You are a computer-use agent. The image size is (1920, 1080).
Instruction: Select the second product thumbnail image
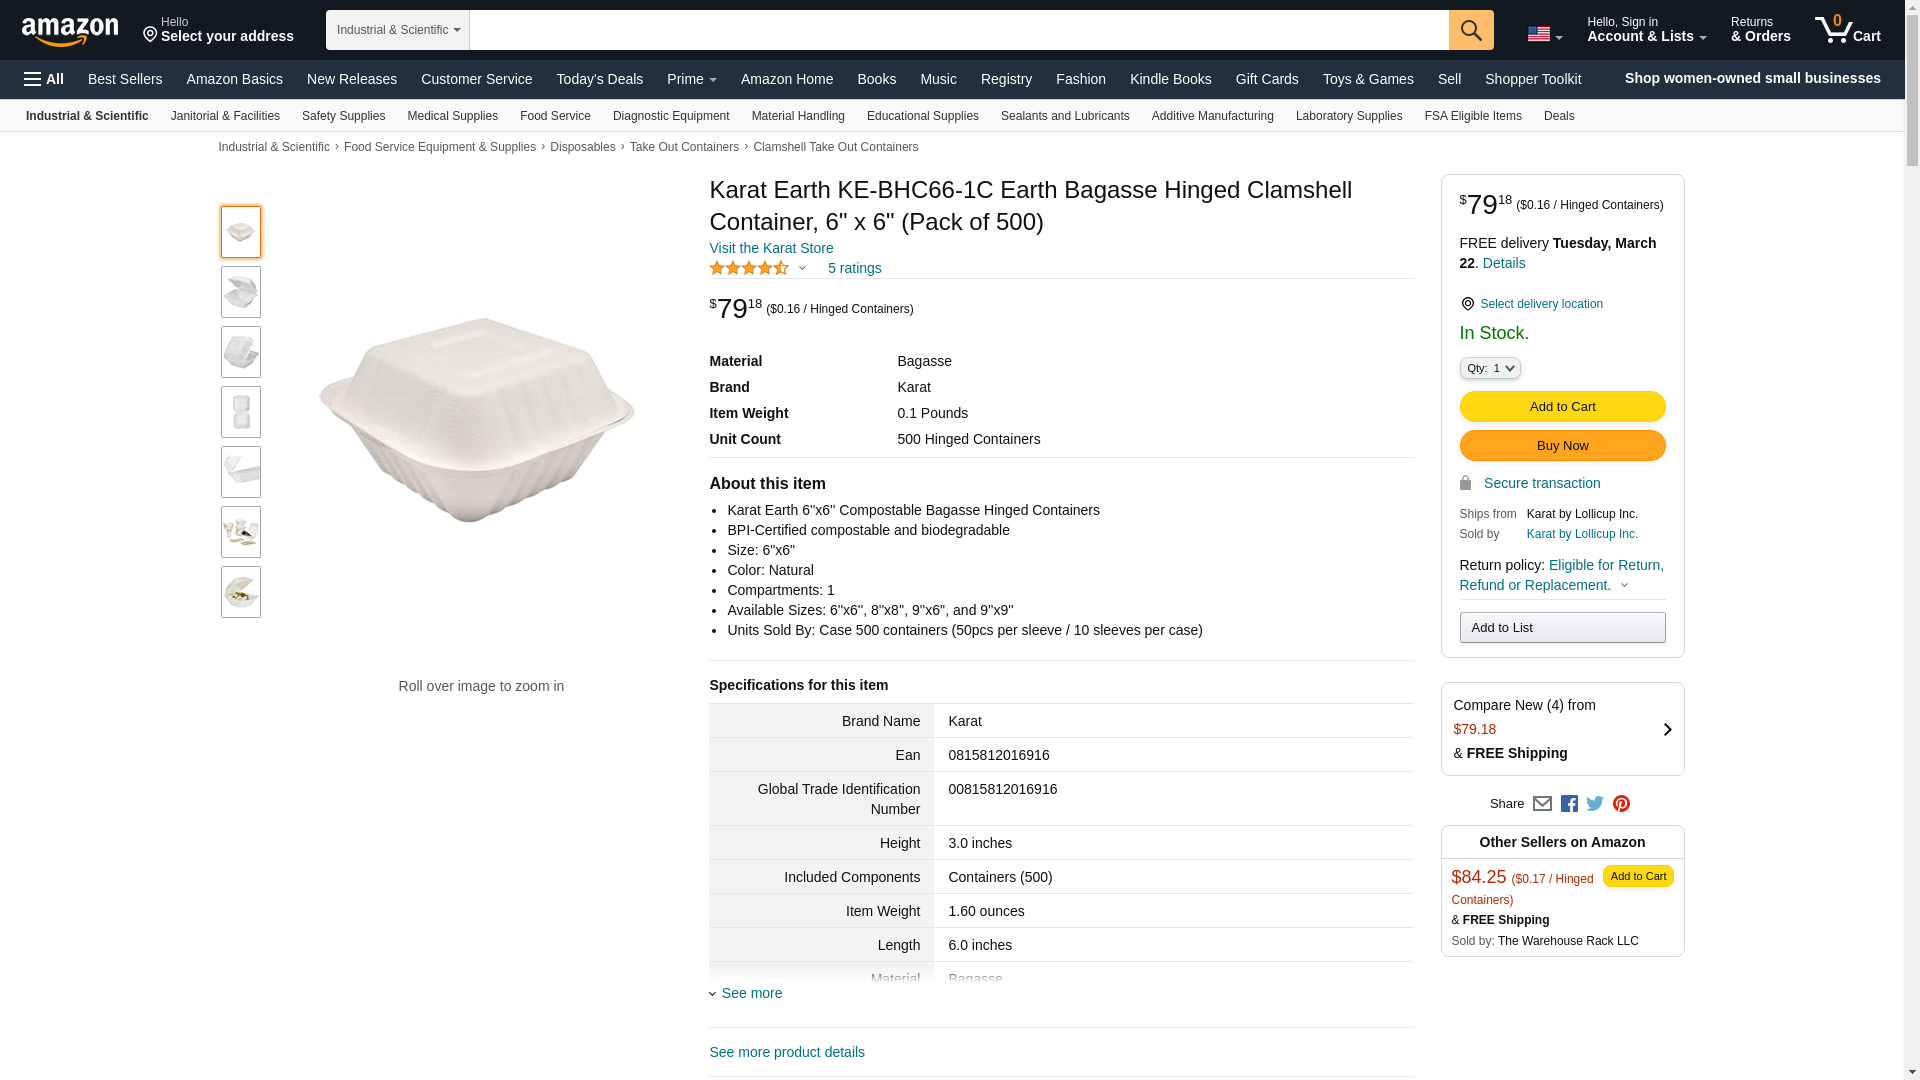click(241, 292)
